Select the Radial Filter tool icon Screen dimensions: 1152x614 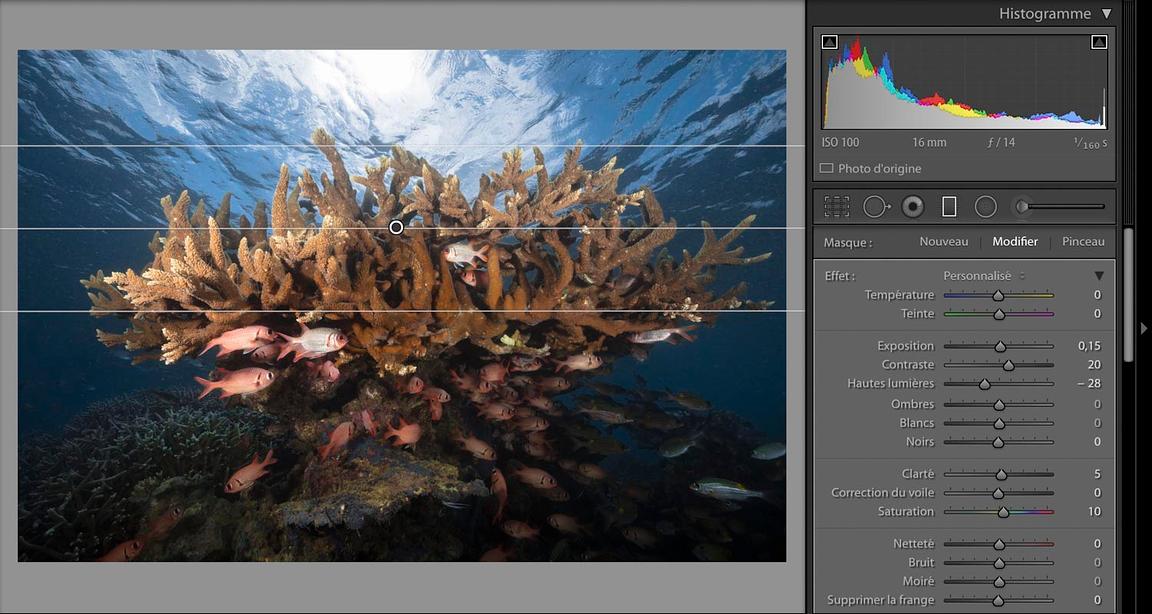(985, 207)
